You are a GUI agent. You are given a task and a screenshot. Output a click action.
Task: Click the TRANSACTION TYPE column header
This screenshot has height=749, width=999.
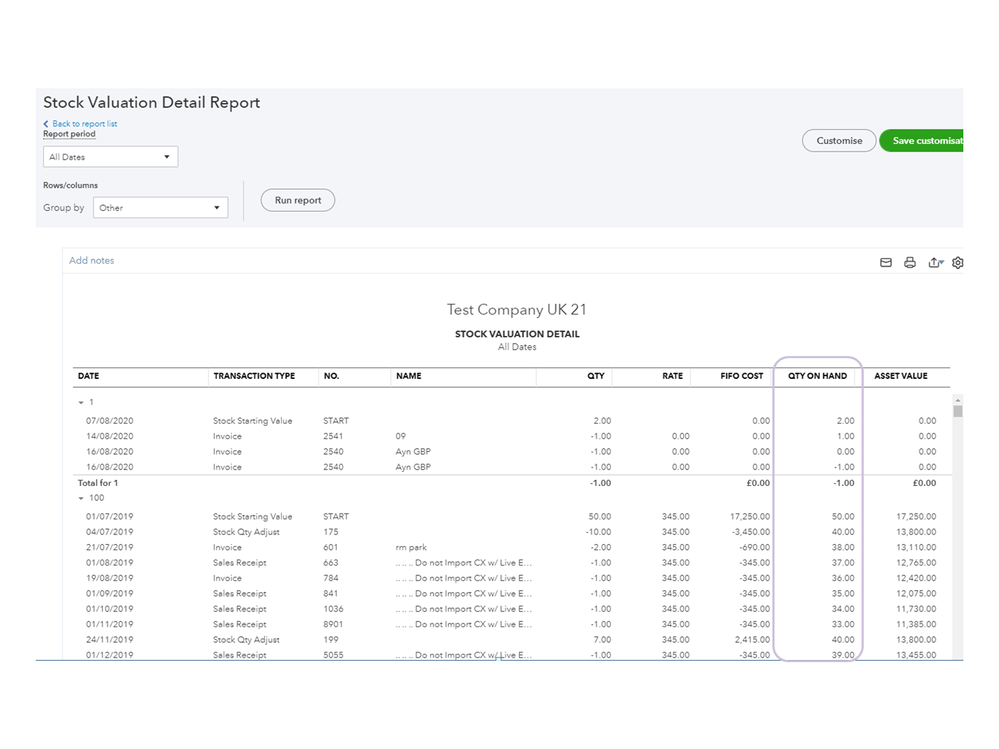(x=254, y=376)
